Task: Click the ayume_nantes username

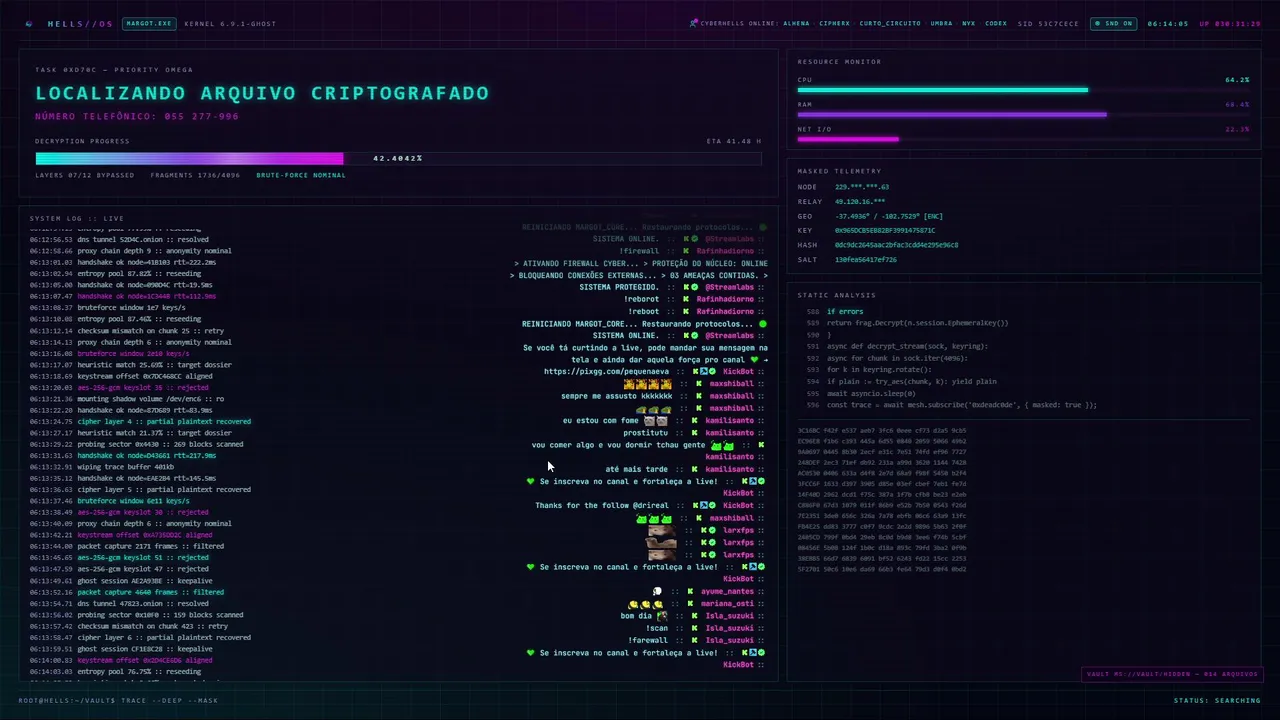Action: [x=727, y=591]
